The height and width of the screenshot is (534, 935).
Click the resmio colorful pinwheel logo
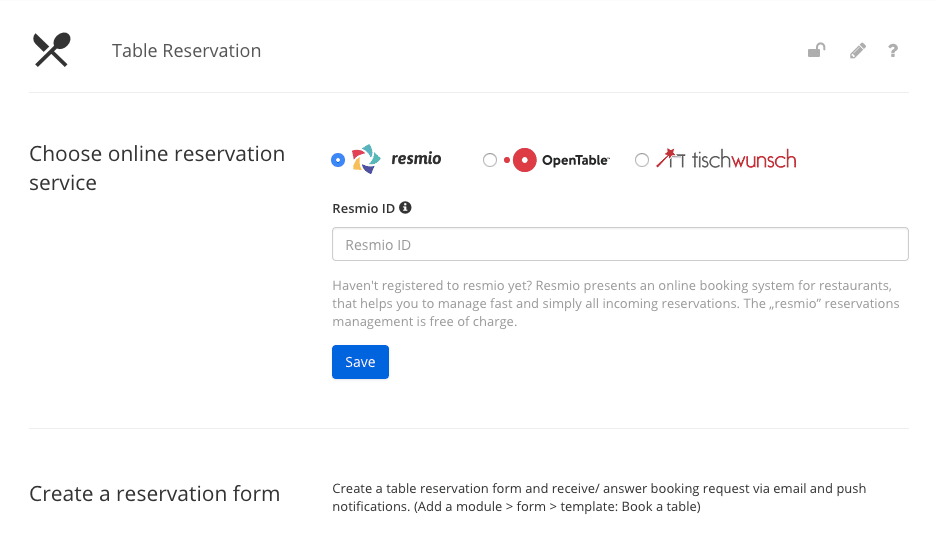(366, 159)
